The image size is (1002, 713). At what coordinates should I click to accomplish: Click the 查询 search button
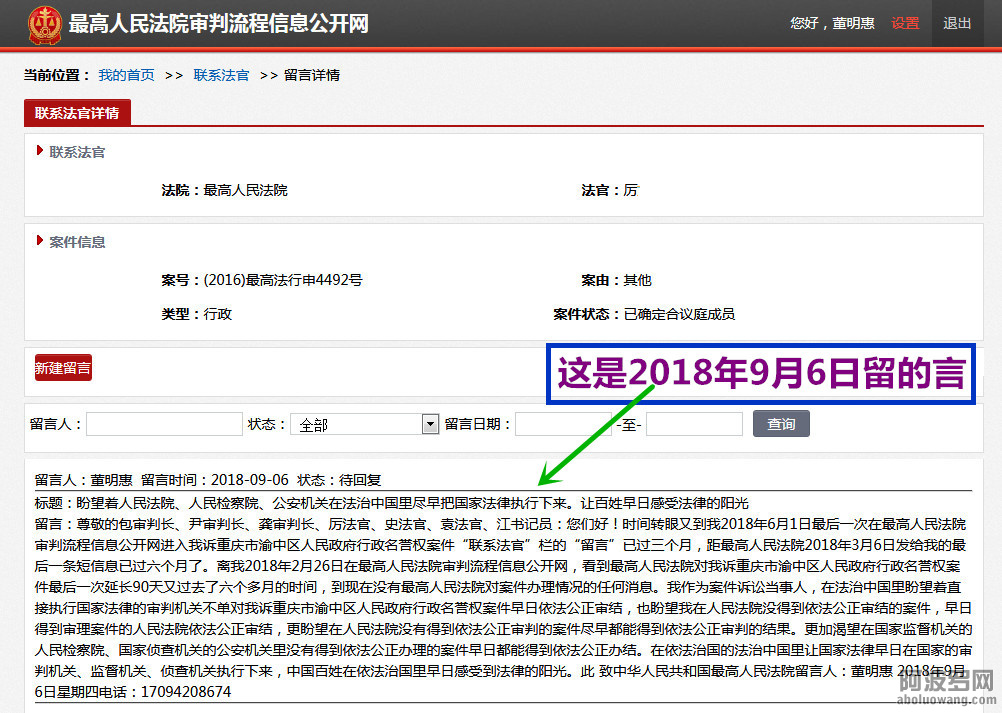point(781,424)
